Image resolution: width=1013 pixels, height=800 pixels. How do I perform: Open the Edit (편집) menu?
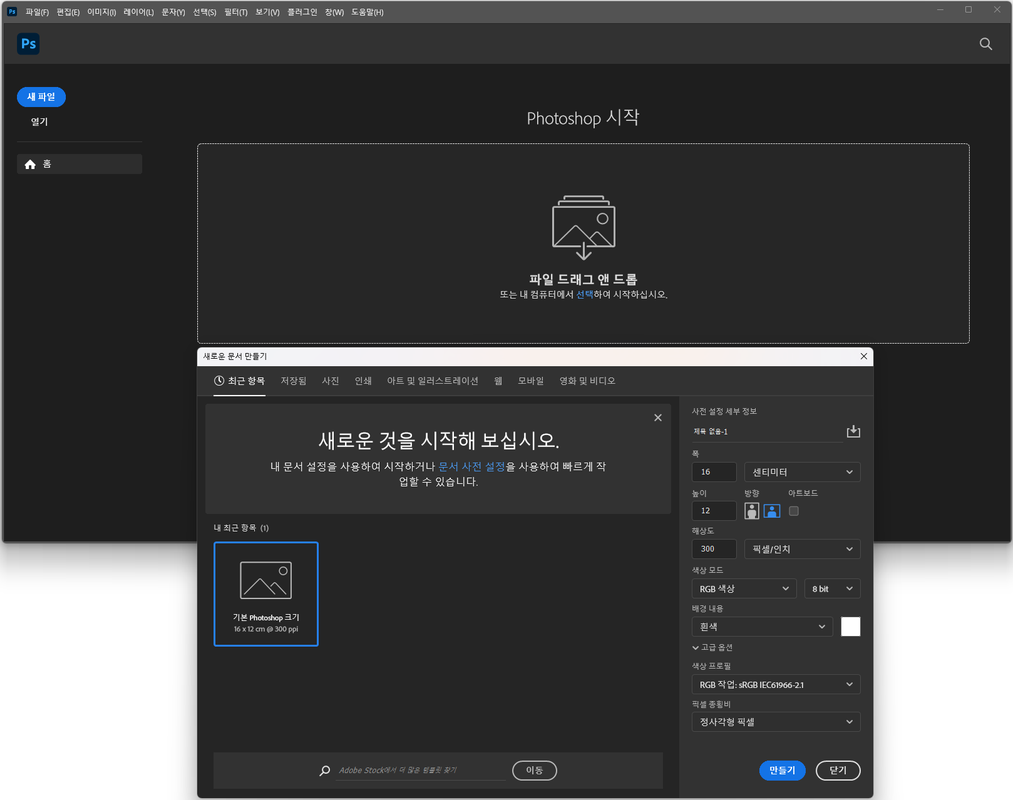(68, 12)
